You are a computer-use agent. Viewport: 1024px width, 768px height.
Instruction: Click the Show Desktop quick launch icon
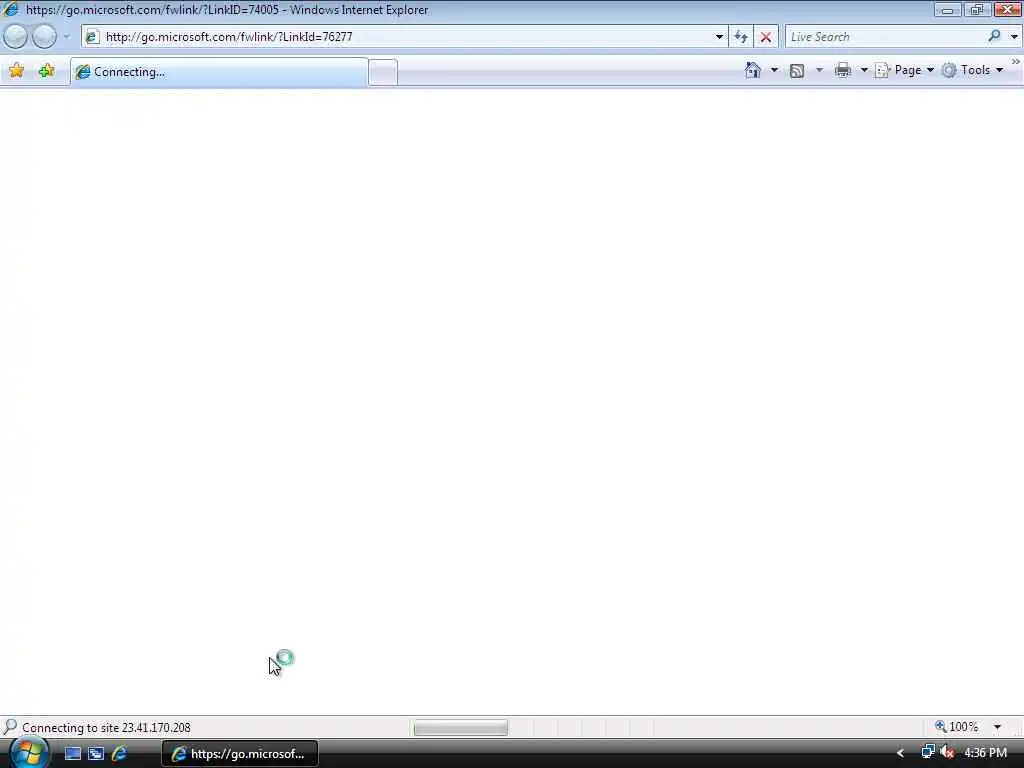tap(72, 754)
